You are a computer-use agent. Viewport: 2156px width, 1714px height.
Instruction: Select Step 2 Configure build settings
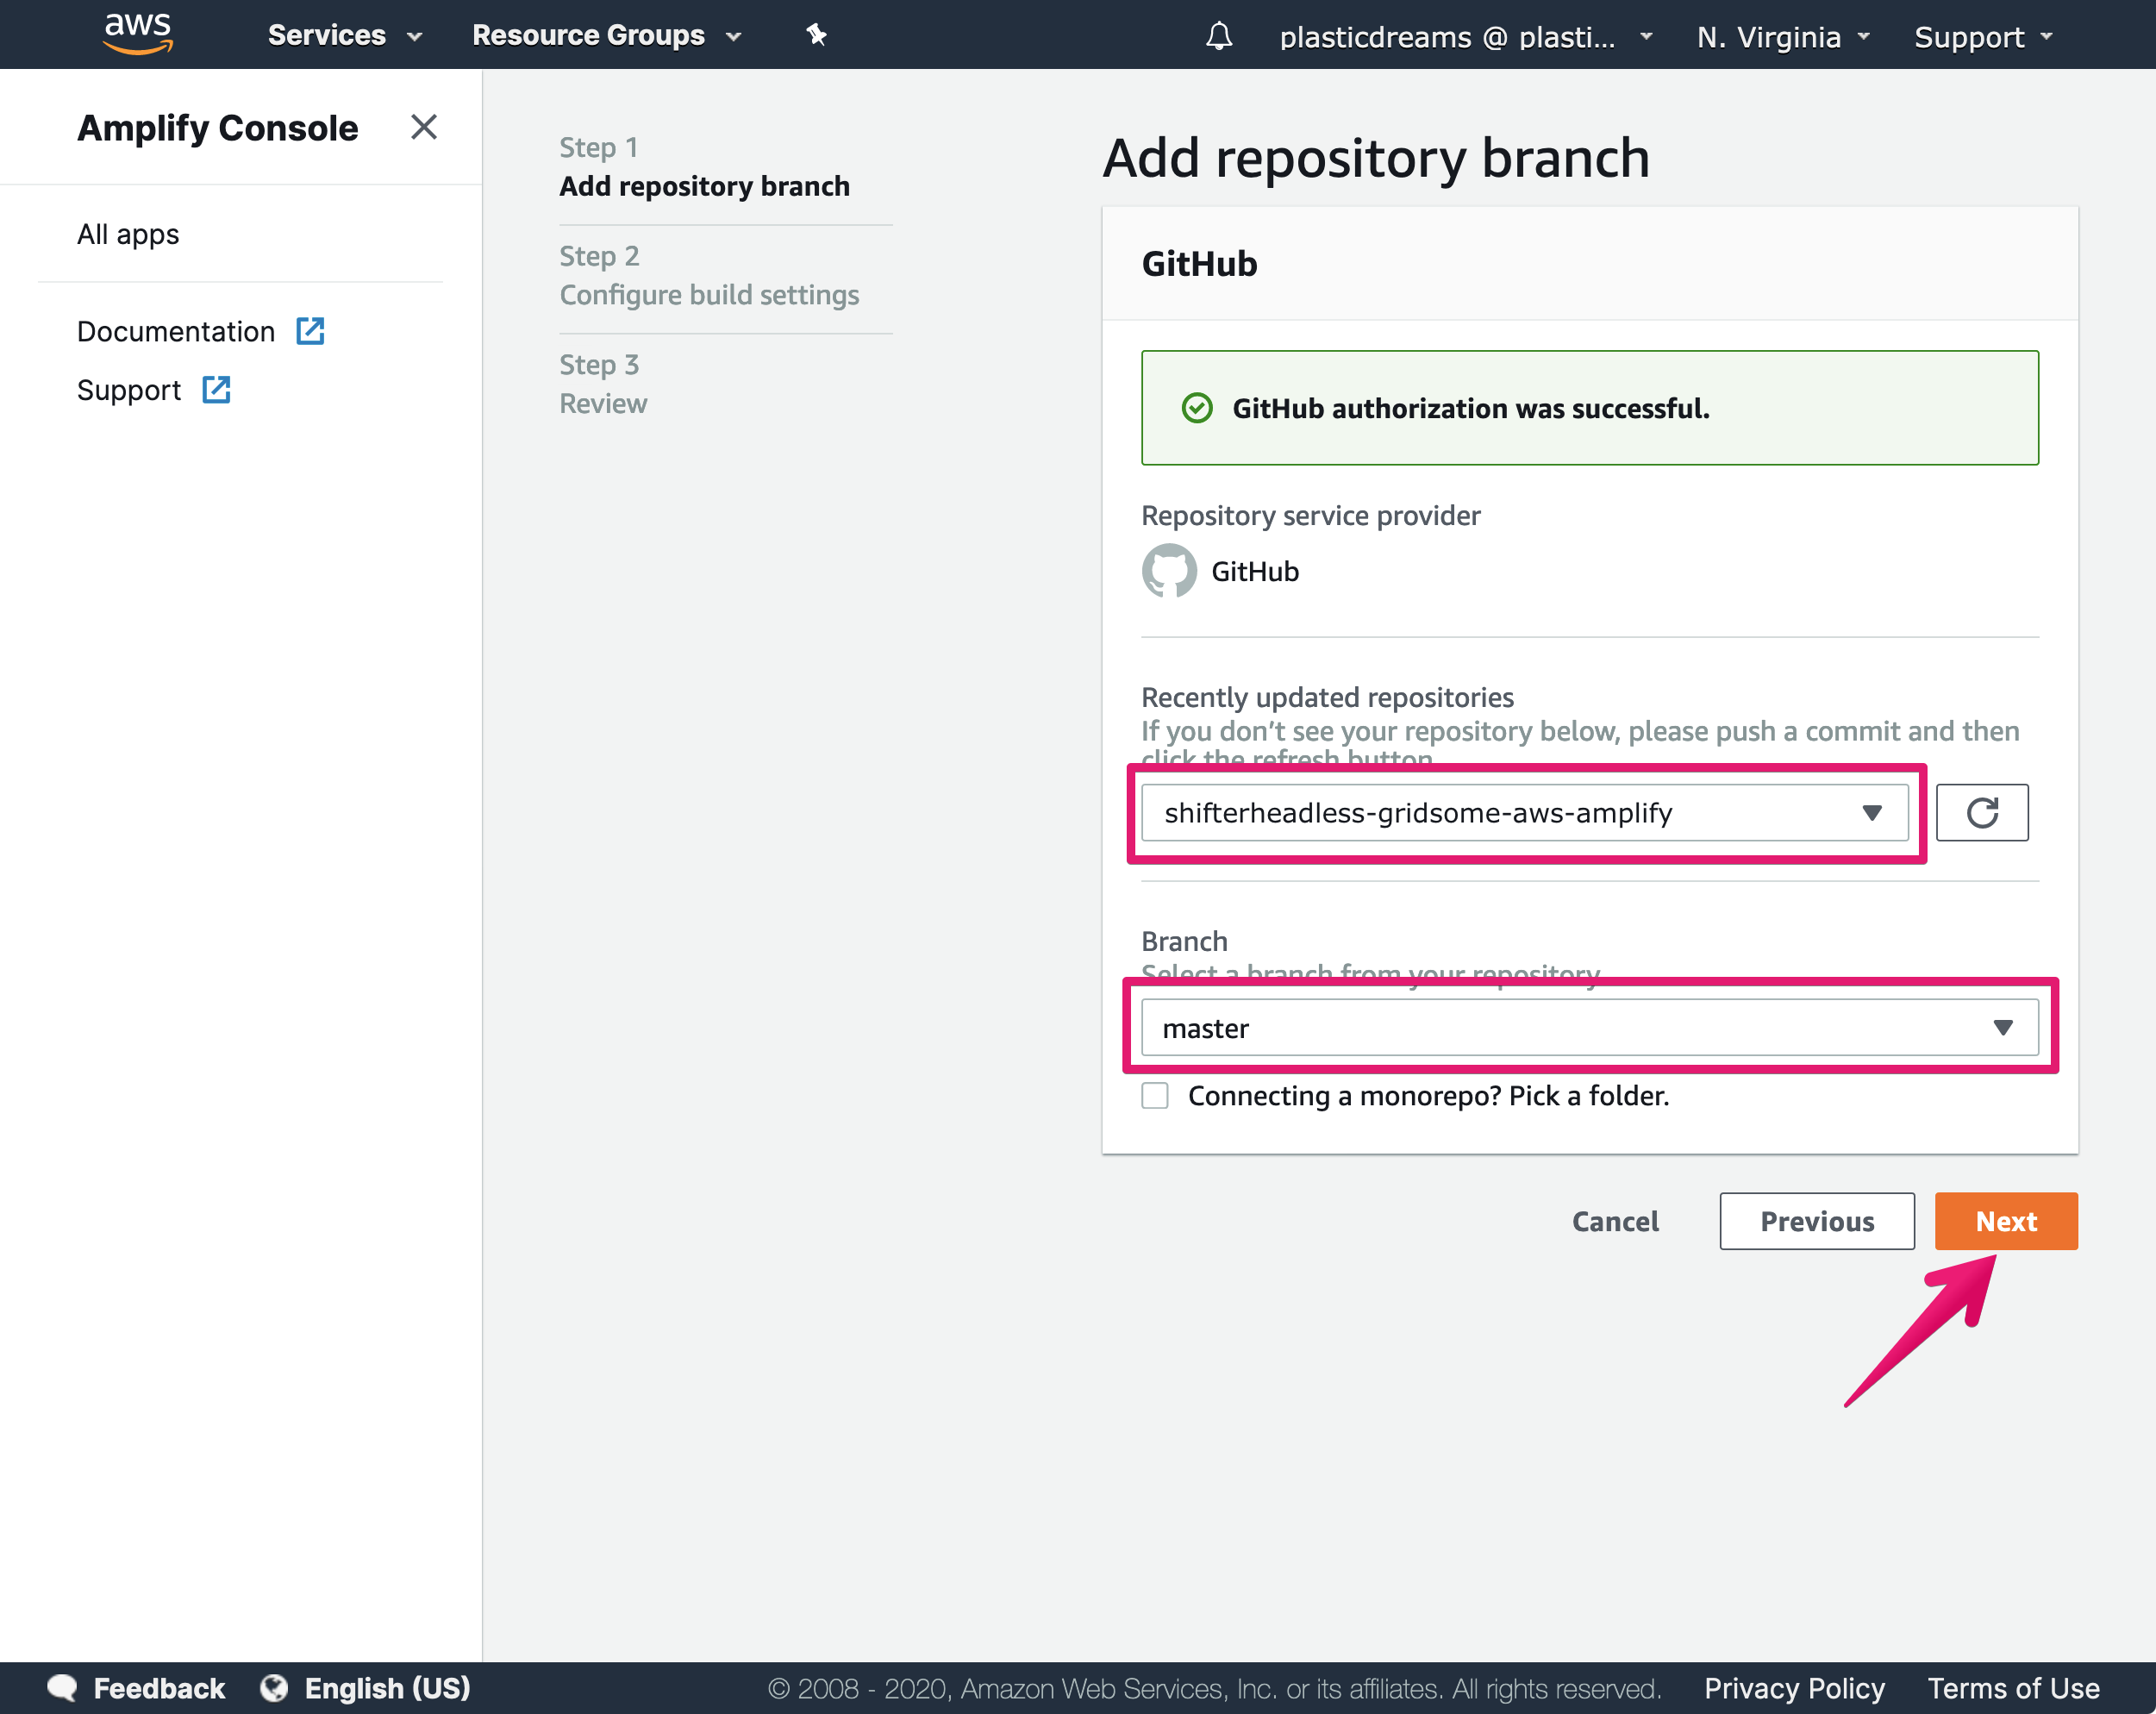click(x=709, y=276)
